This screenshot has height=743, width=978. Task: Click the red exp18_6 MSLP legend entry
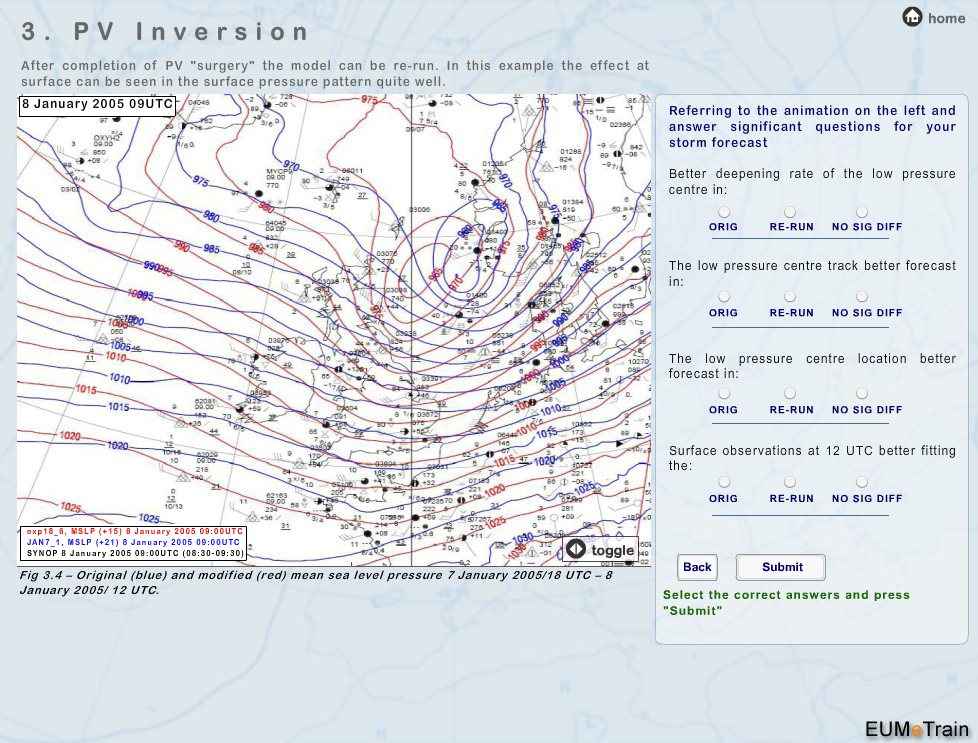(x=134, y=531)
